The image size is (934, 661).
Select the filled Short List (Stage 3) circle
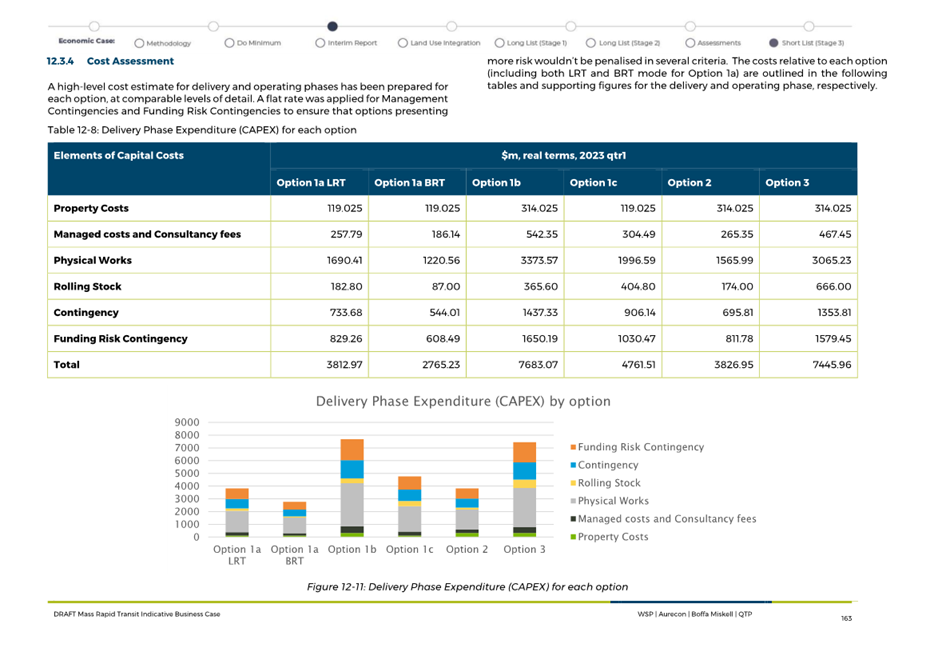(x=773, y=43)
